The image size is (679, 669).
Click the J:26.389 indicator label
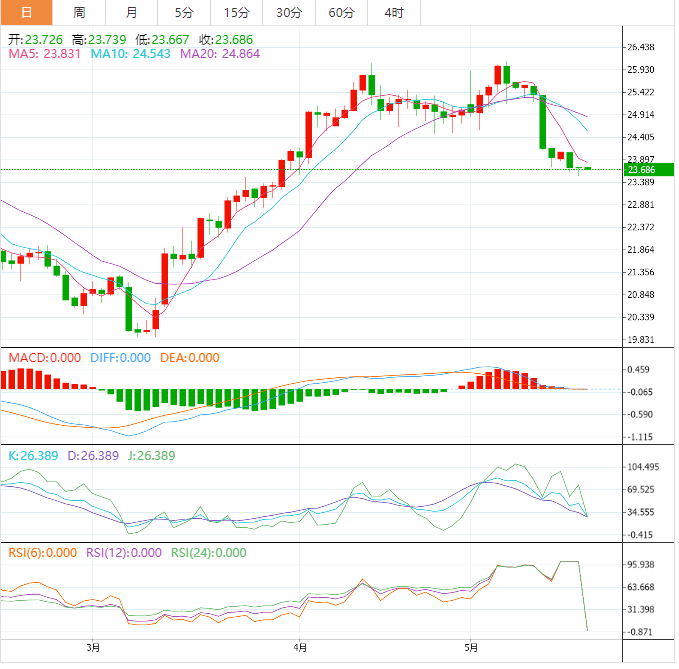tap(152, 456)
